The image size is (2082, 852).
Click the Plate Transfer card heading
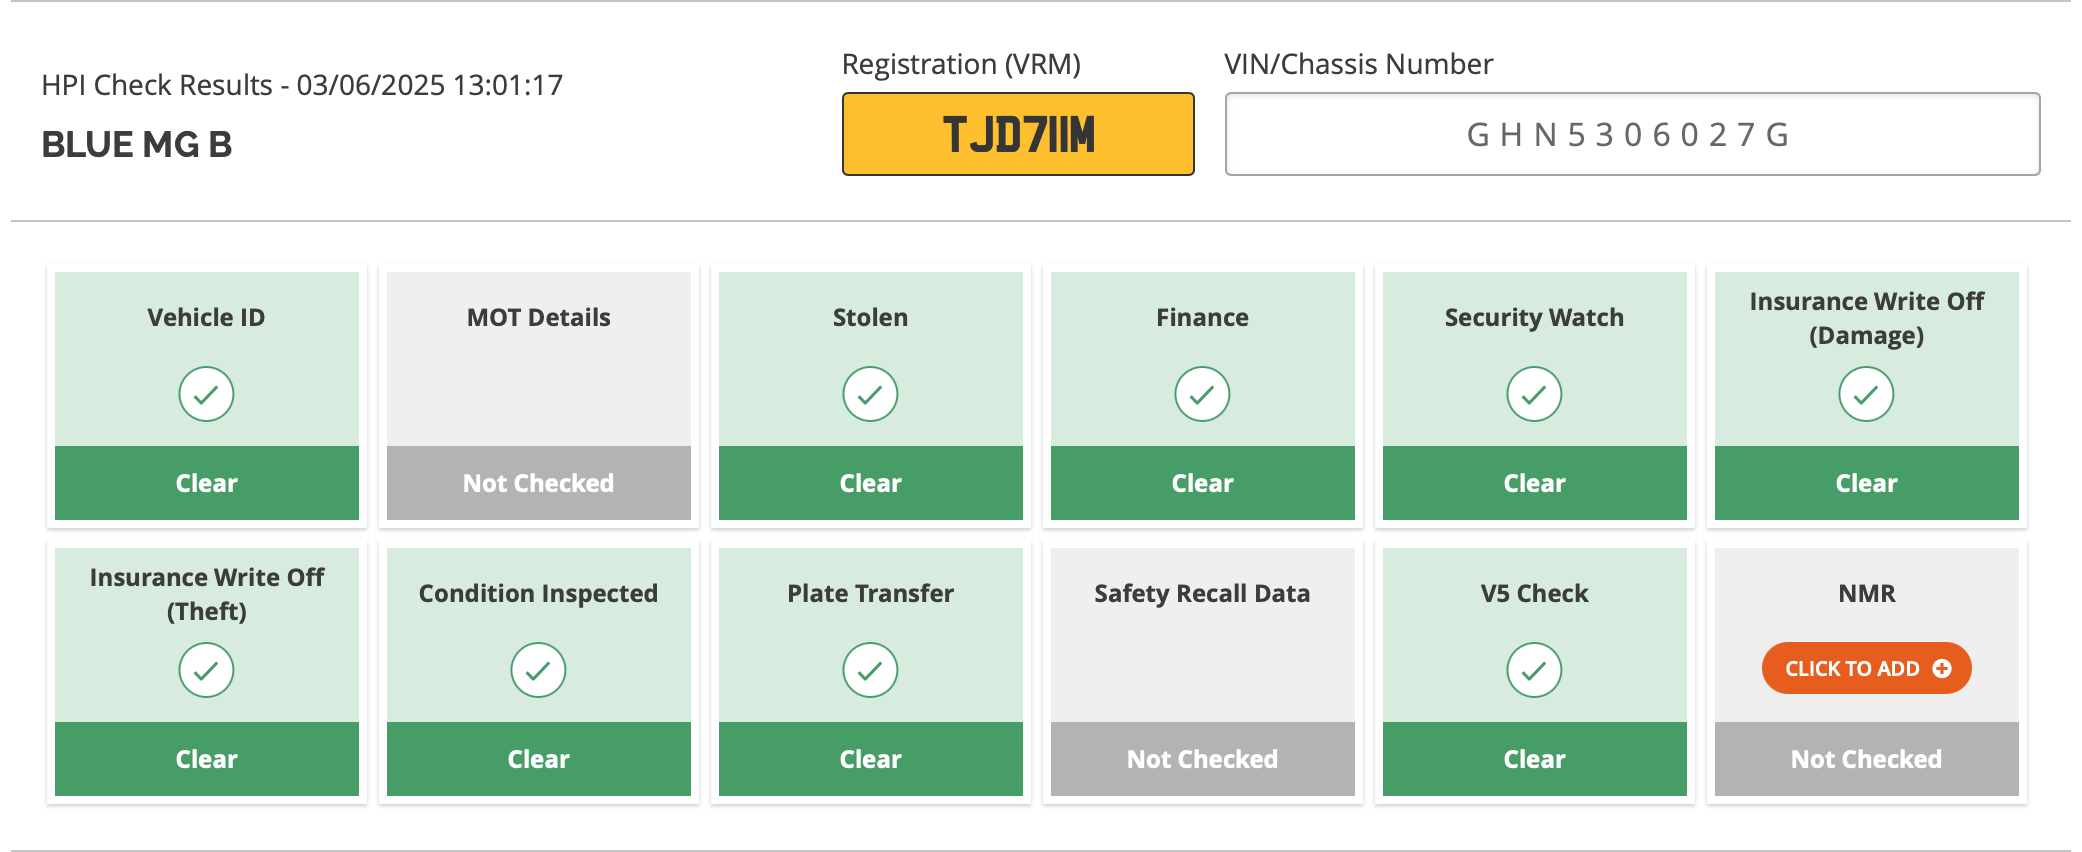(x=871, y=593)
